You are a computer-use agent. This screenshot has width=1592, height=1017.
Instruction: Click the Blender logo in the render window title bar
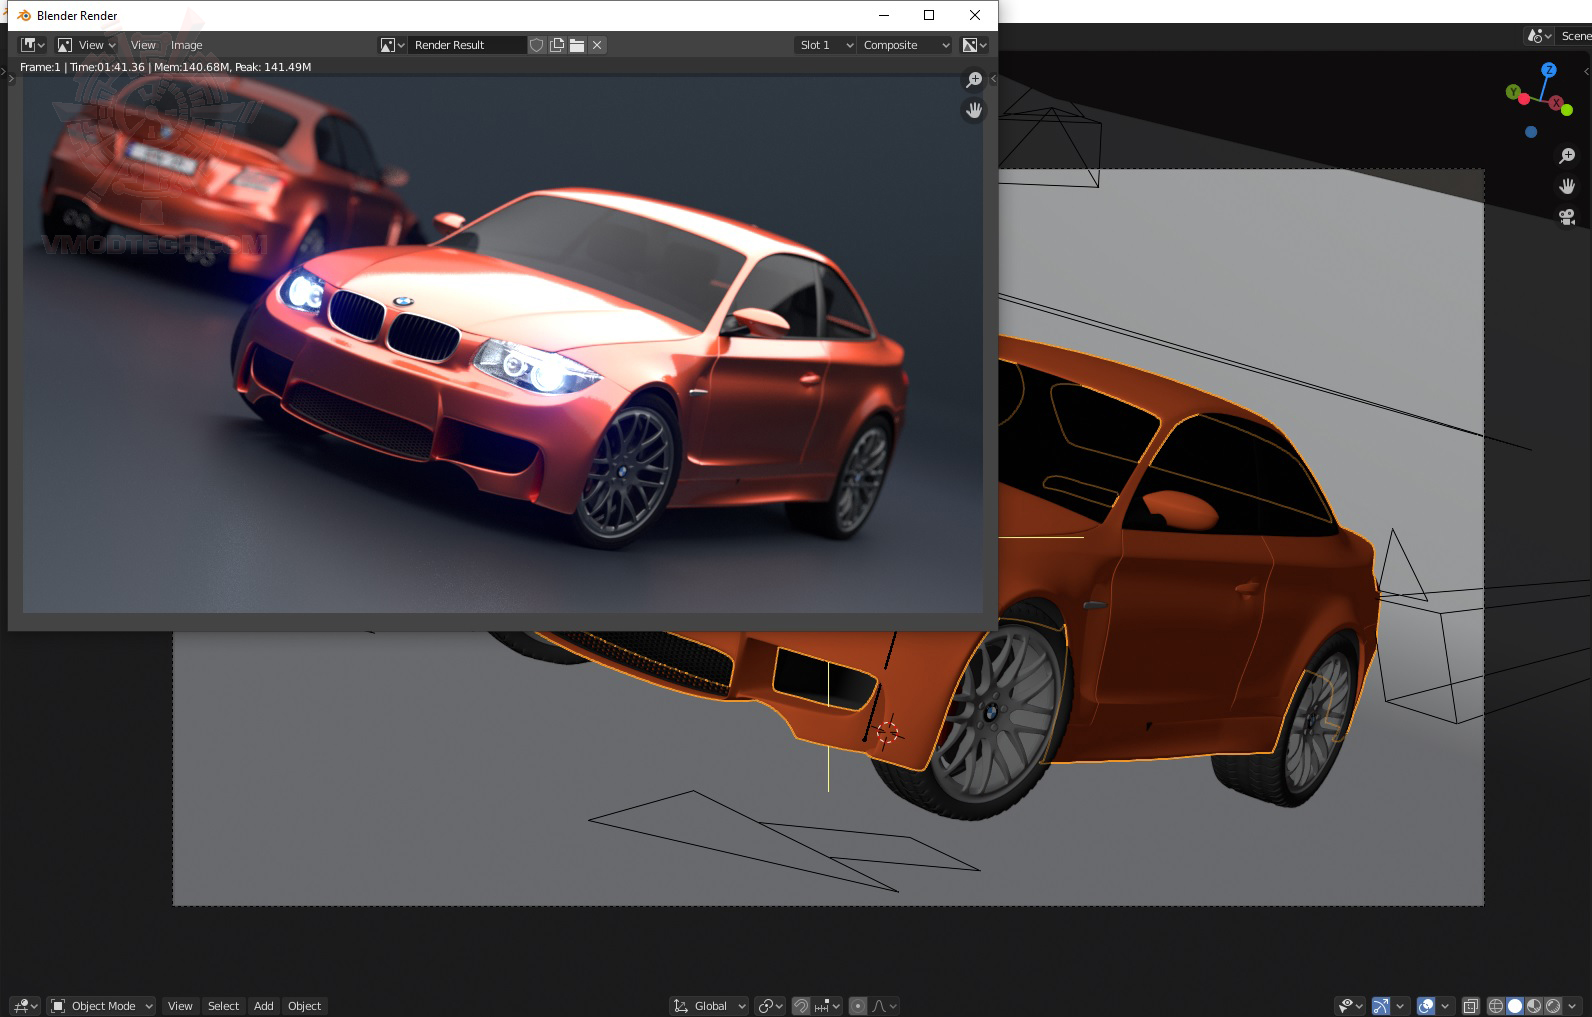pyautogui.click(x=25, y=15)
